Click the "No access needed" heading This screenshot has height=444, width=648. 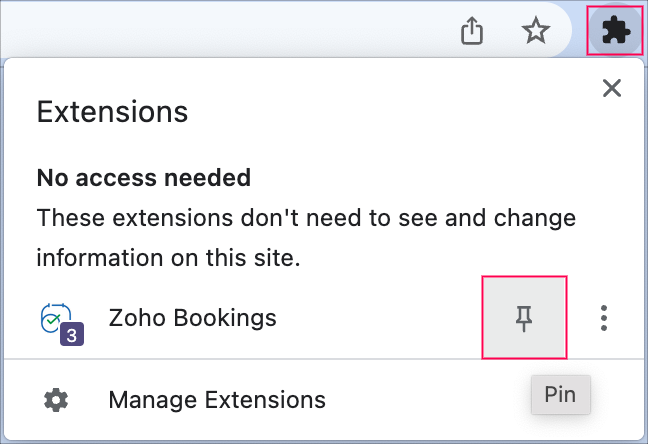click(143, 178)
